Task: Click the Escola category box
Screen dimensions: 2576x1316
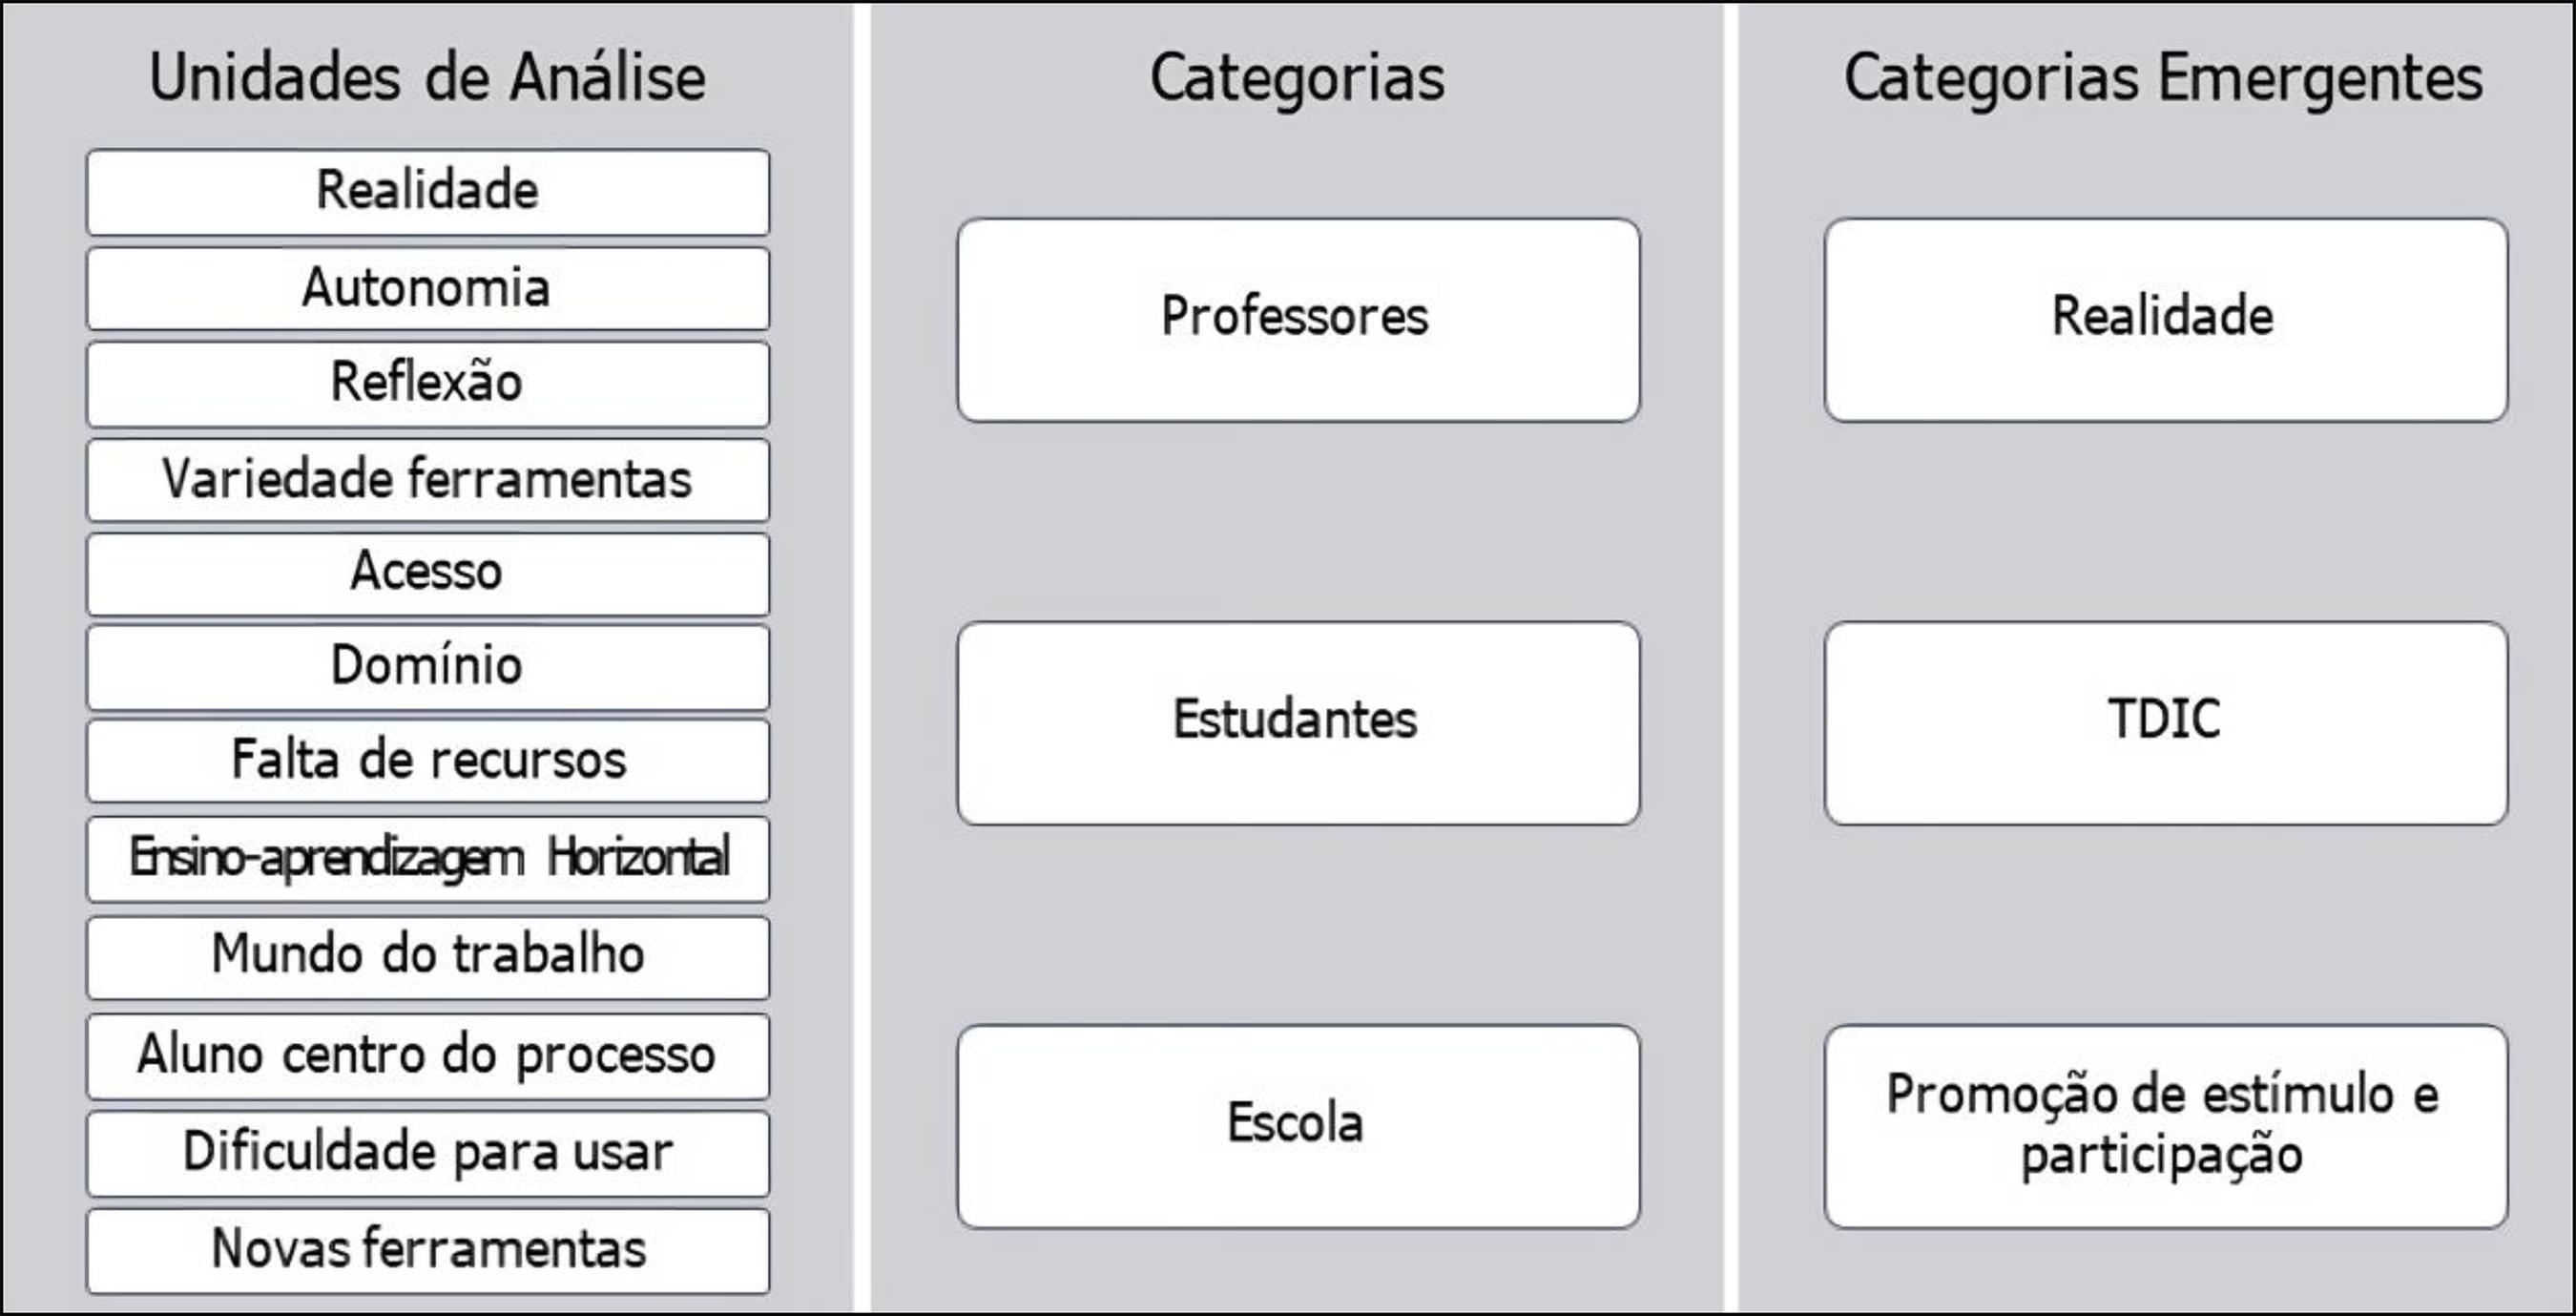Action: pyautogui.click(x=1298, y=1125)
